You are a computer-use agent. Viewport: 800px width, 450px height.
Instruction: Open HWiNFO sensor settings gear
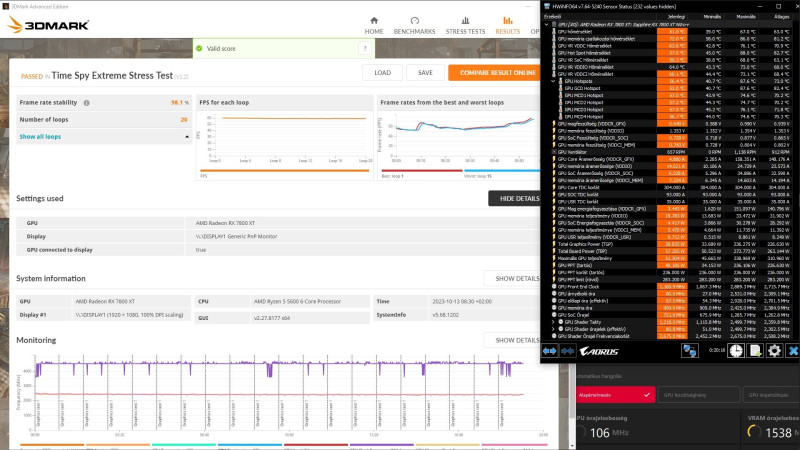coord(774,351)
